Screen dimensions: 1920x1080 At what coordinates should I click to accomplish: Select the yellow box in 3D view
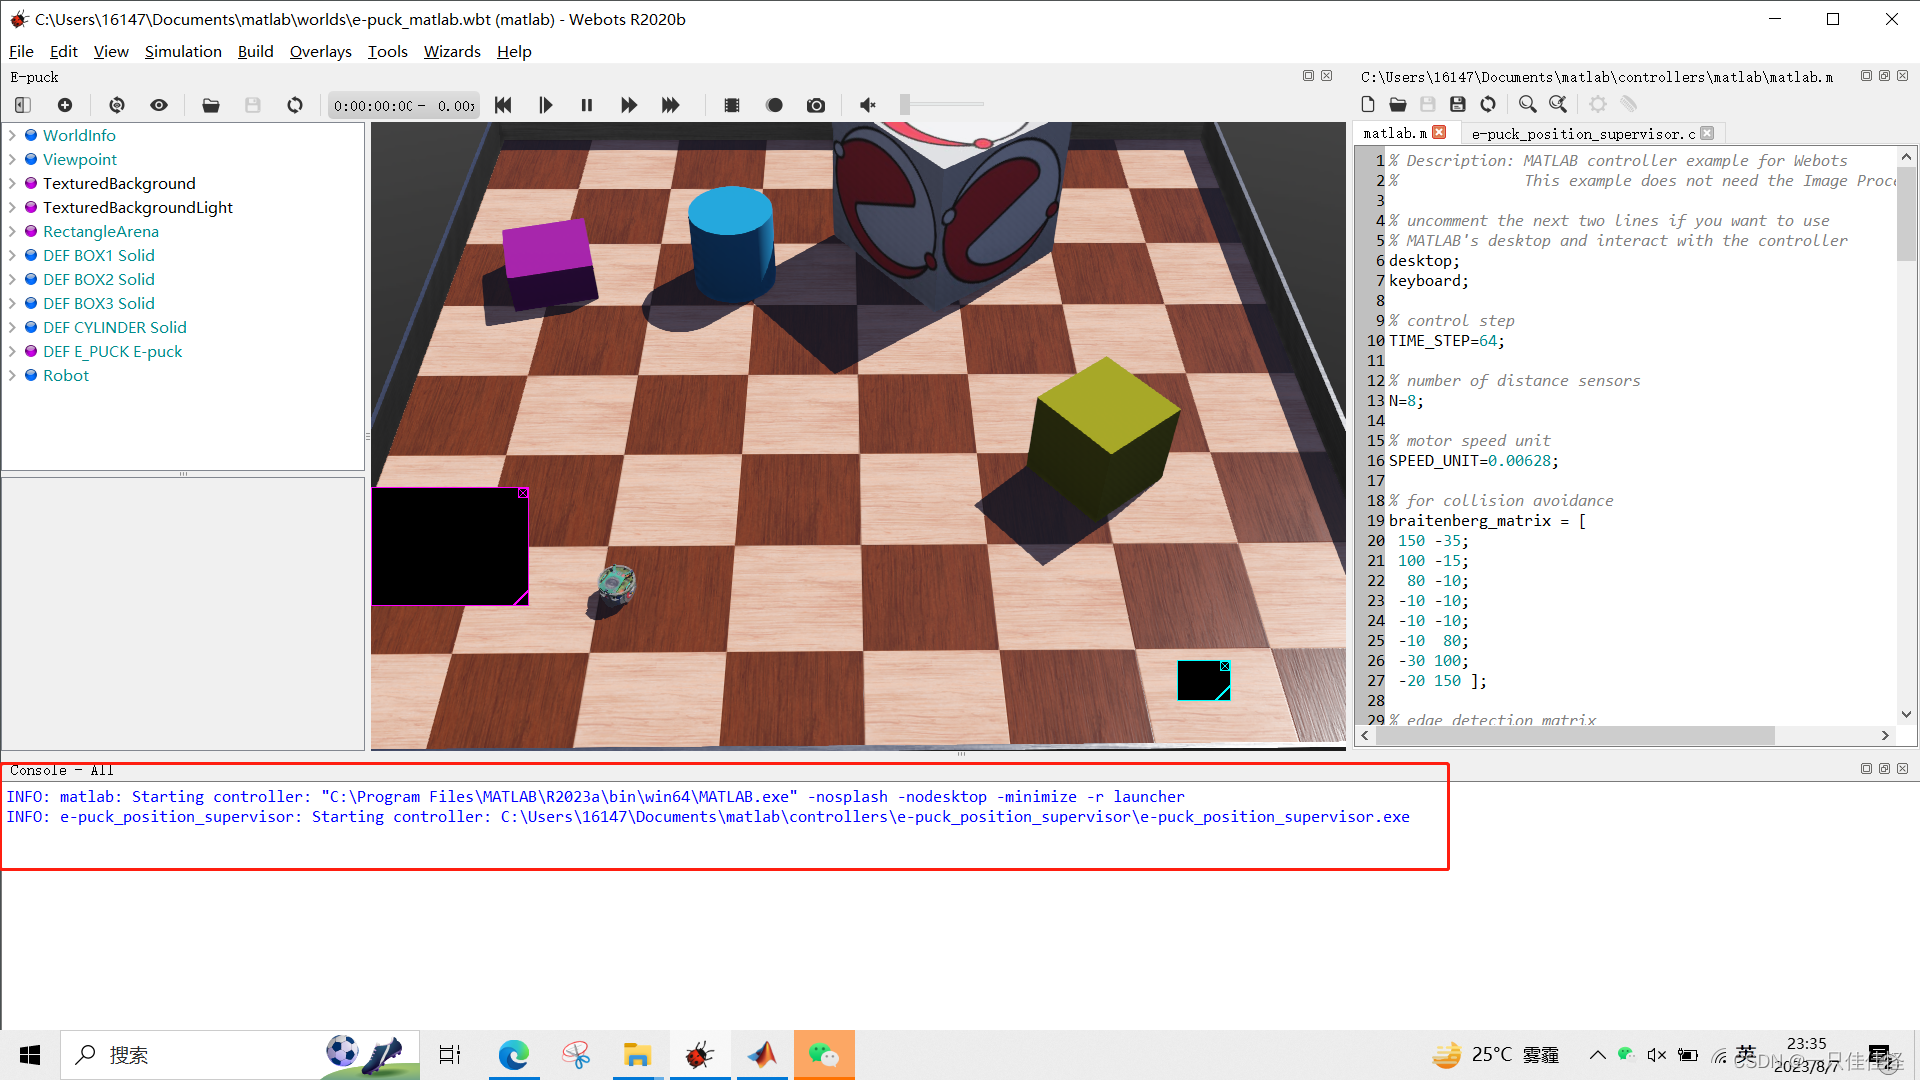click(x=1104, y=437)
